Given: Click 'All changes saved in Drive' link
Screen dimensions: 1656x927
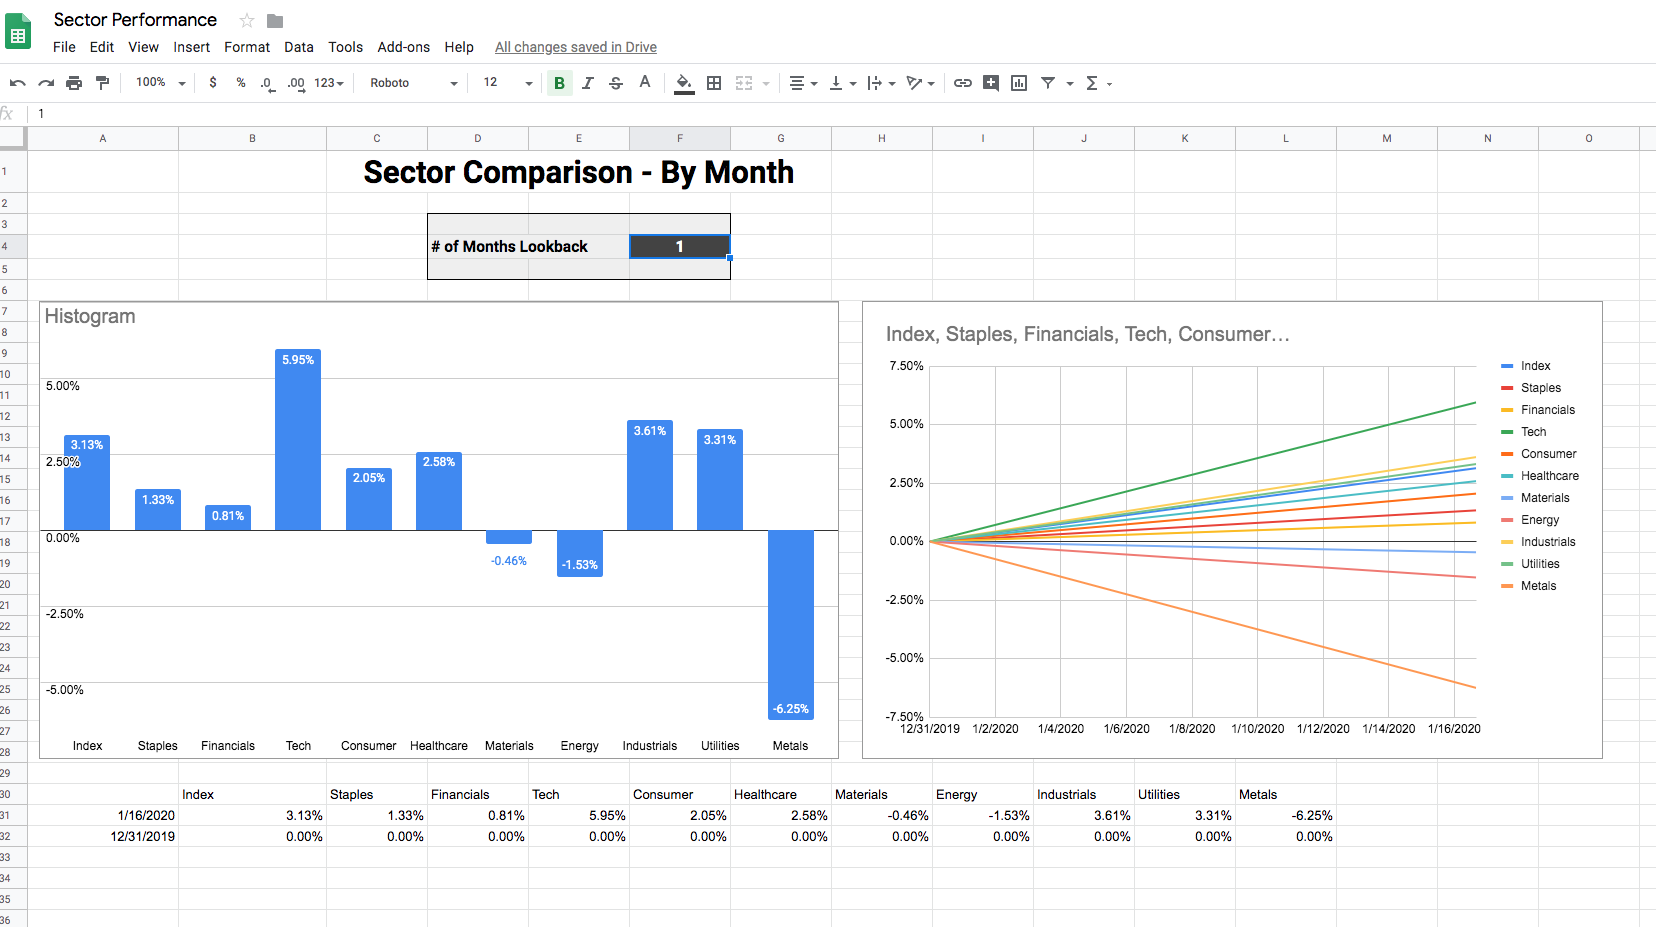Looking at the screenshot, I should tap(576, 47).
